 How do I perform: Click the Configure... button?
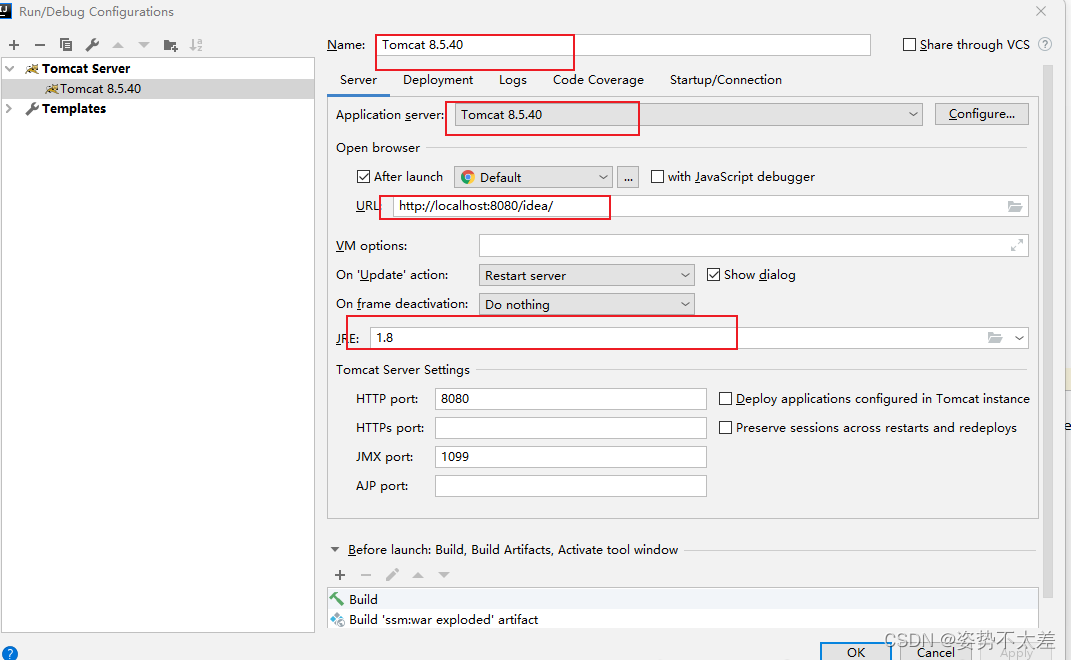coord(982,114)
